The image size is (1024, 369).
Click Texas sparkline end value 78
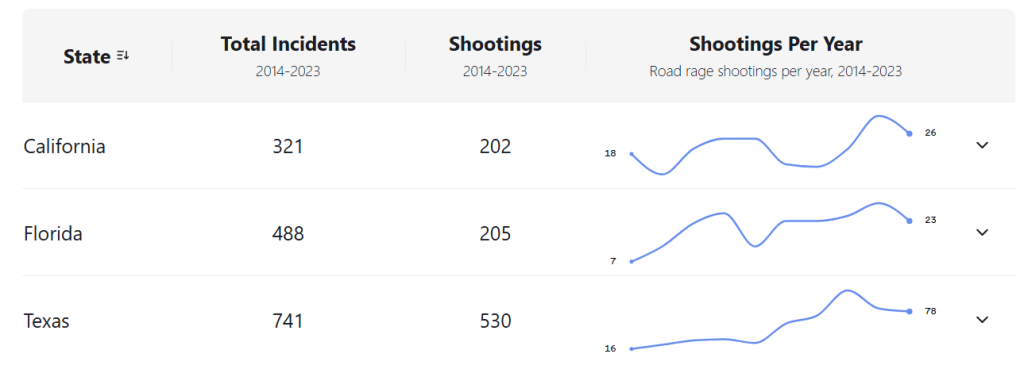point(931,311)
